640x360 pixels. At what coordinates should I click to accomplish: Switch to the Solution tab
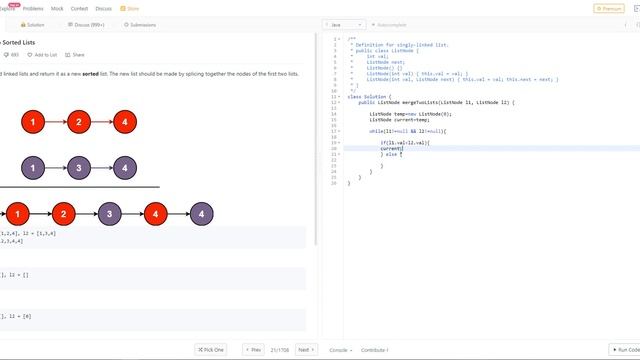32,25
